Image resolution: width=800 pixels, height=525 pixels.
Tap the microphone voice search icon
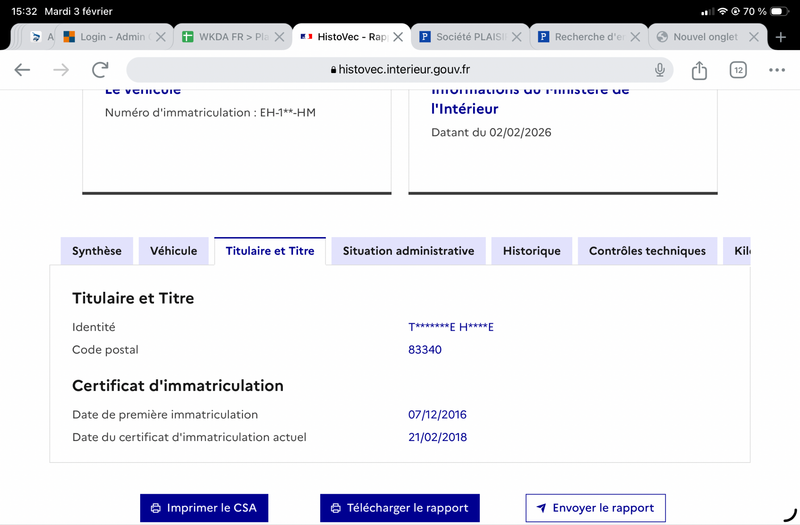pos(660,70)
